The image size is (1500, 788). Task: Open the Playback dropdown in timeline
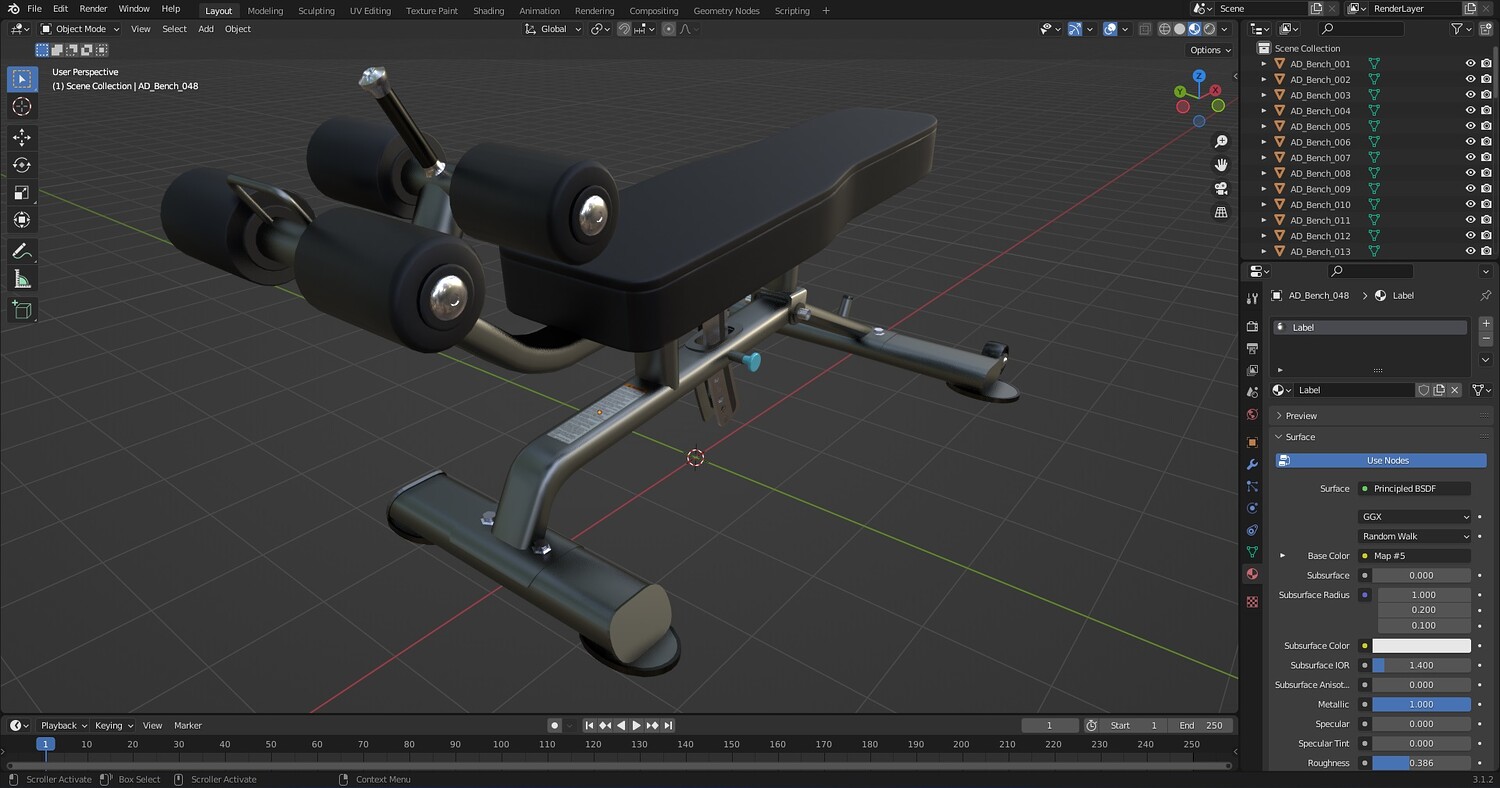click(64, 725)
